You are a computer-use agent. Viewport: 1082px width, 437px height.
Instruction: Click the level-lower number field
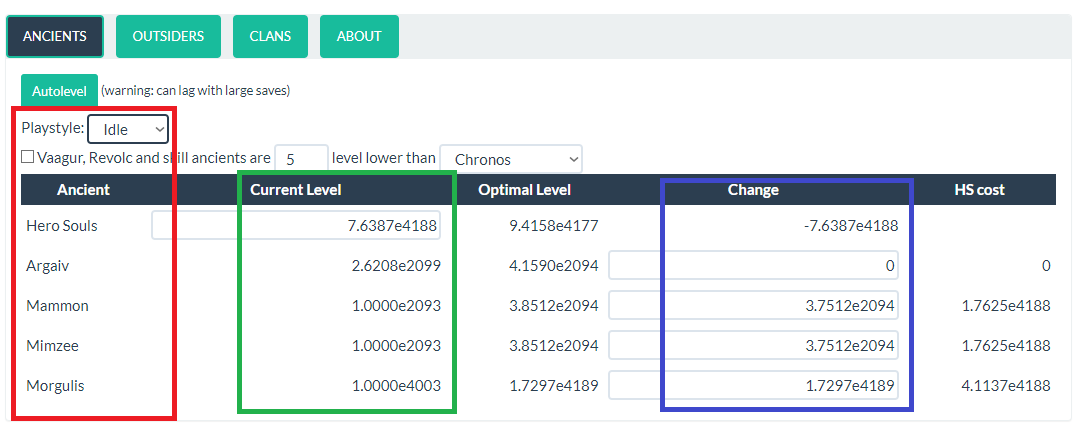click(x=301, y=158)
